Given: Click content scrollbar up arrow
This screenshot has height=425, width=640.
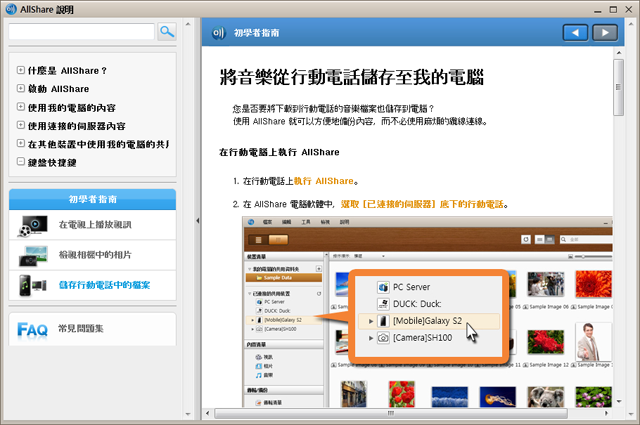Looking at the screenshot, I should pyautogui.click(x=619, y=53).
